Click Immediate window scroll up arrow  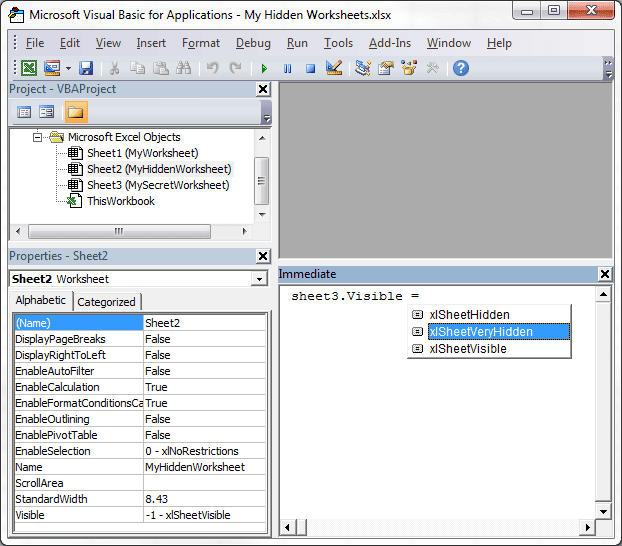click(603, 294)
